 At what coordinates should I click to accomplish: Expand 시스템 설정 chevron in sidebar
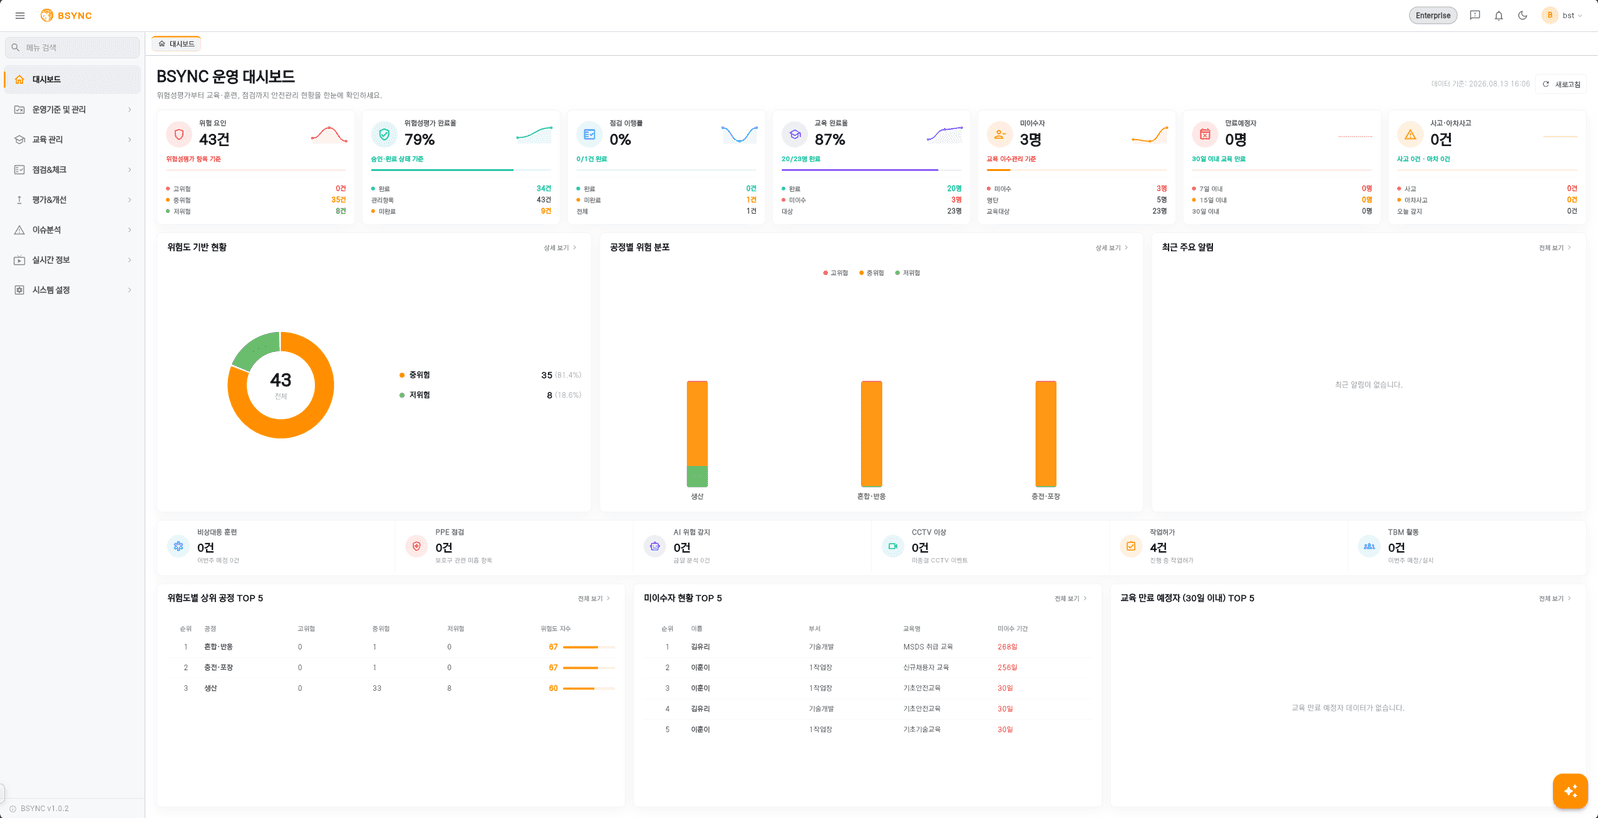130,290
